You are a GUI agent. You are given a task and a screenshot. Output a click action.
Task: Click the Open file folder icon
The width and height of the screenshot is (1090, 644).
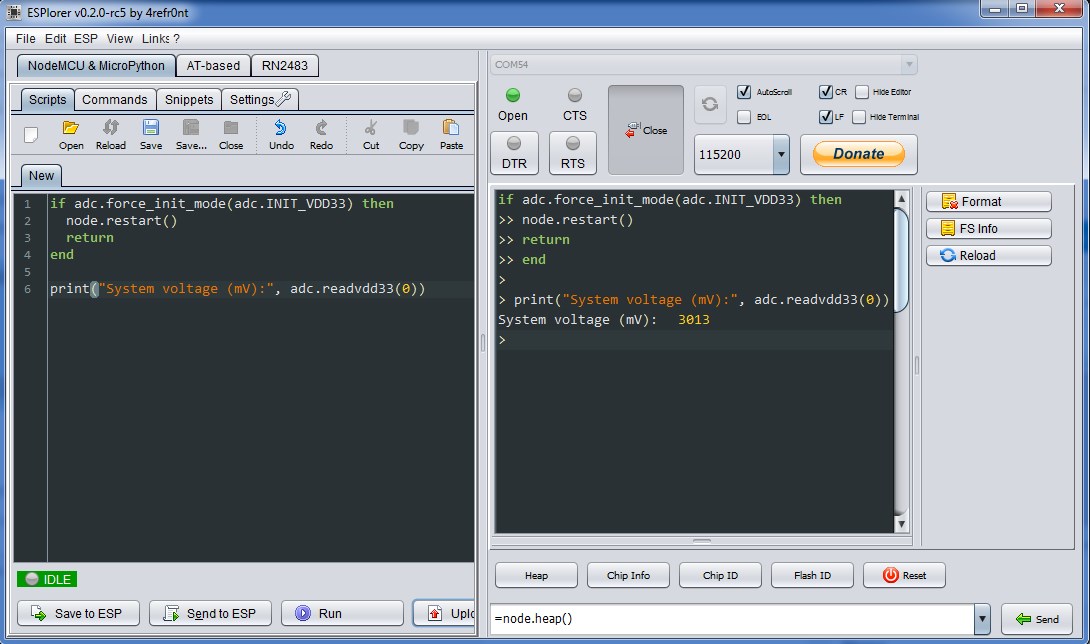(x=71, y=128)
